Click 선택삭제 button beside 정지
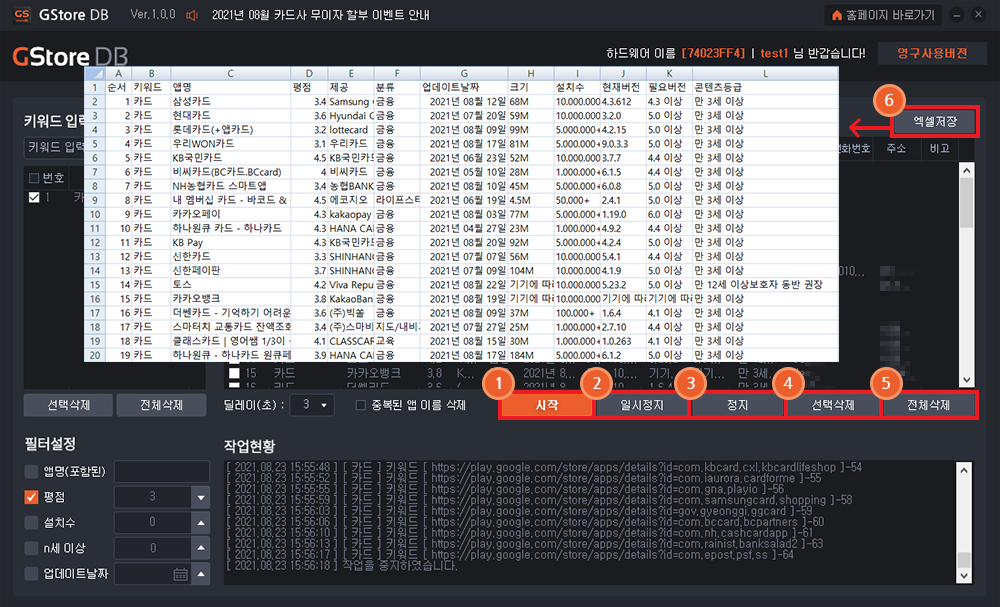Screen dimensions: 1000x607 832,405
